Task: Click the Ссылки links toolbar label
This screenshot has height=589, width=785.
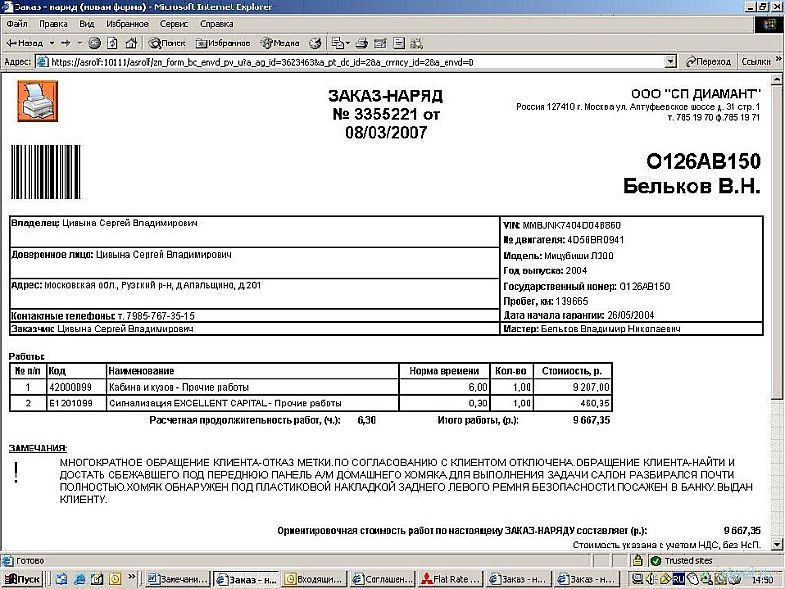Action: tap(756, 62)
